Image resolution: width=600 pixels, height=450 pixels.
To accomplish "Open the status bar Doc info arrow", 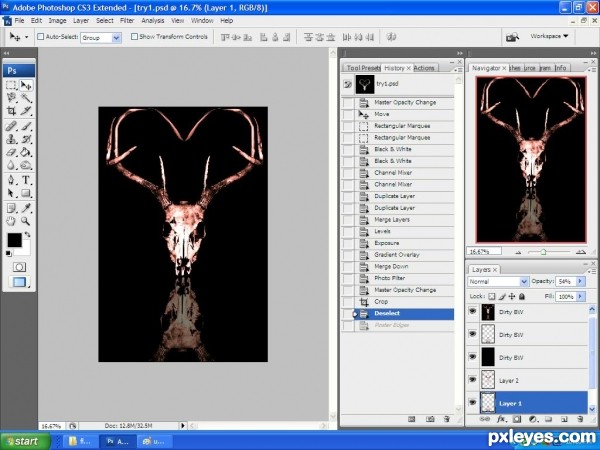I will (183, 426).
